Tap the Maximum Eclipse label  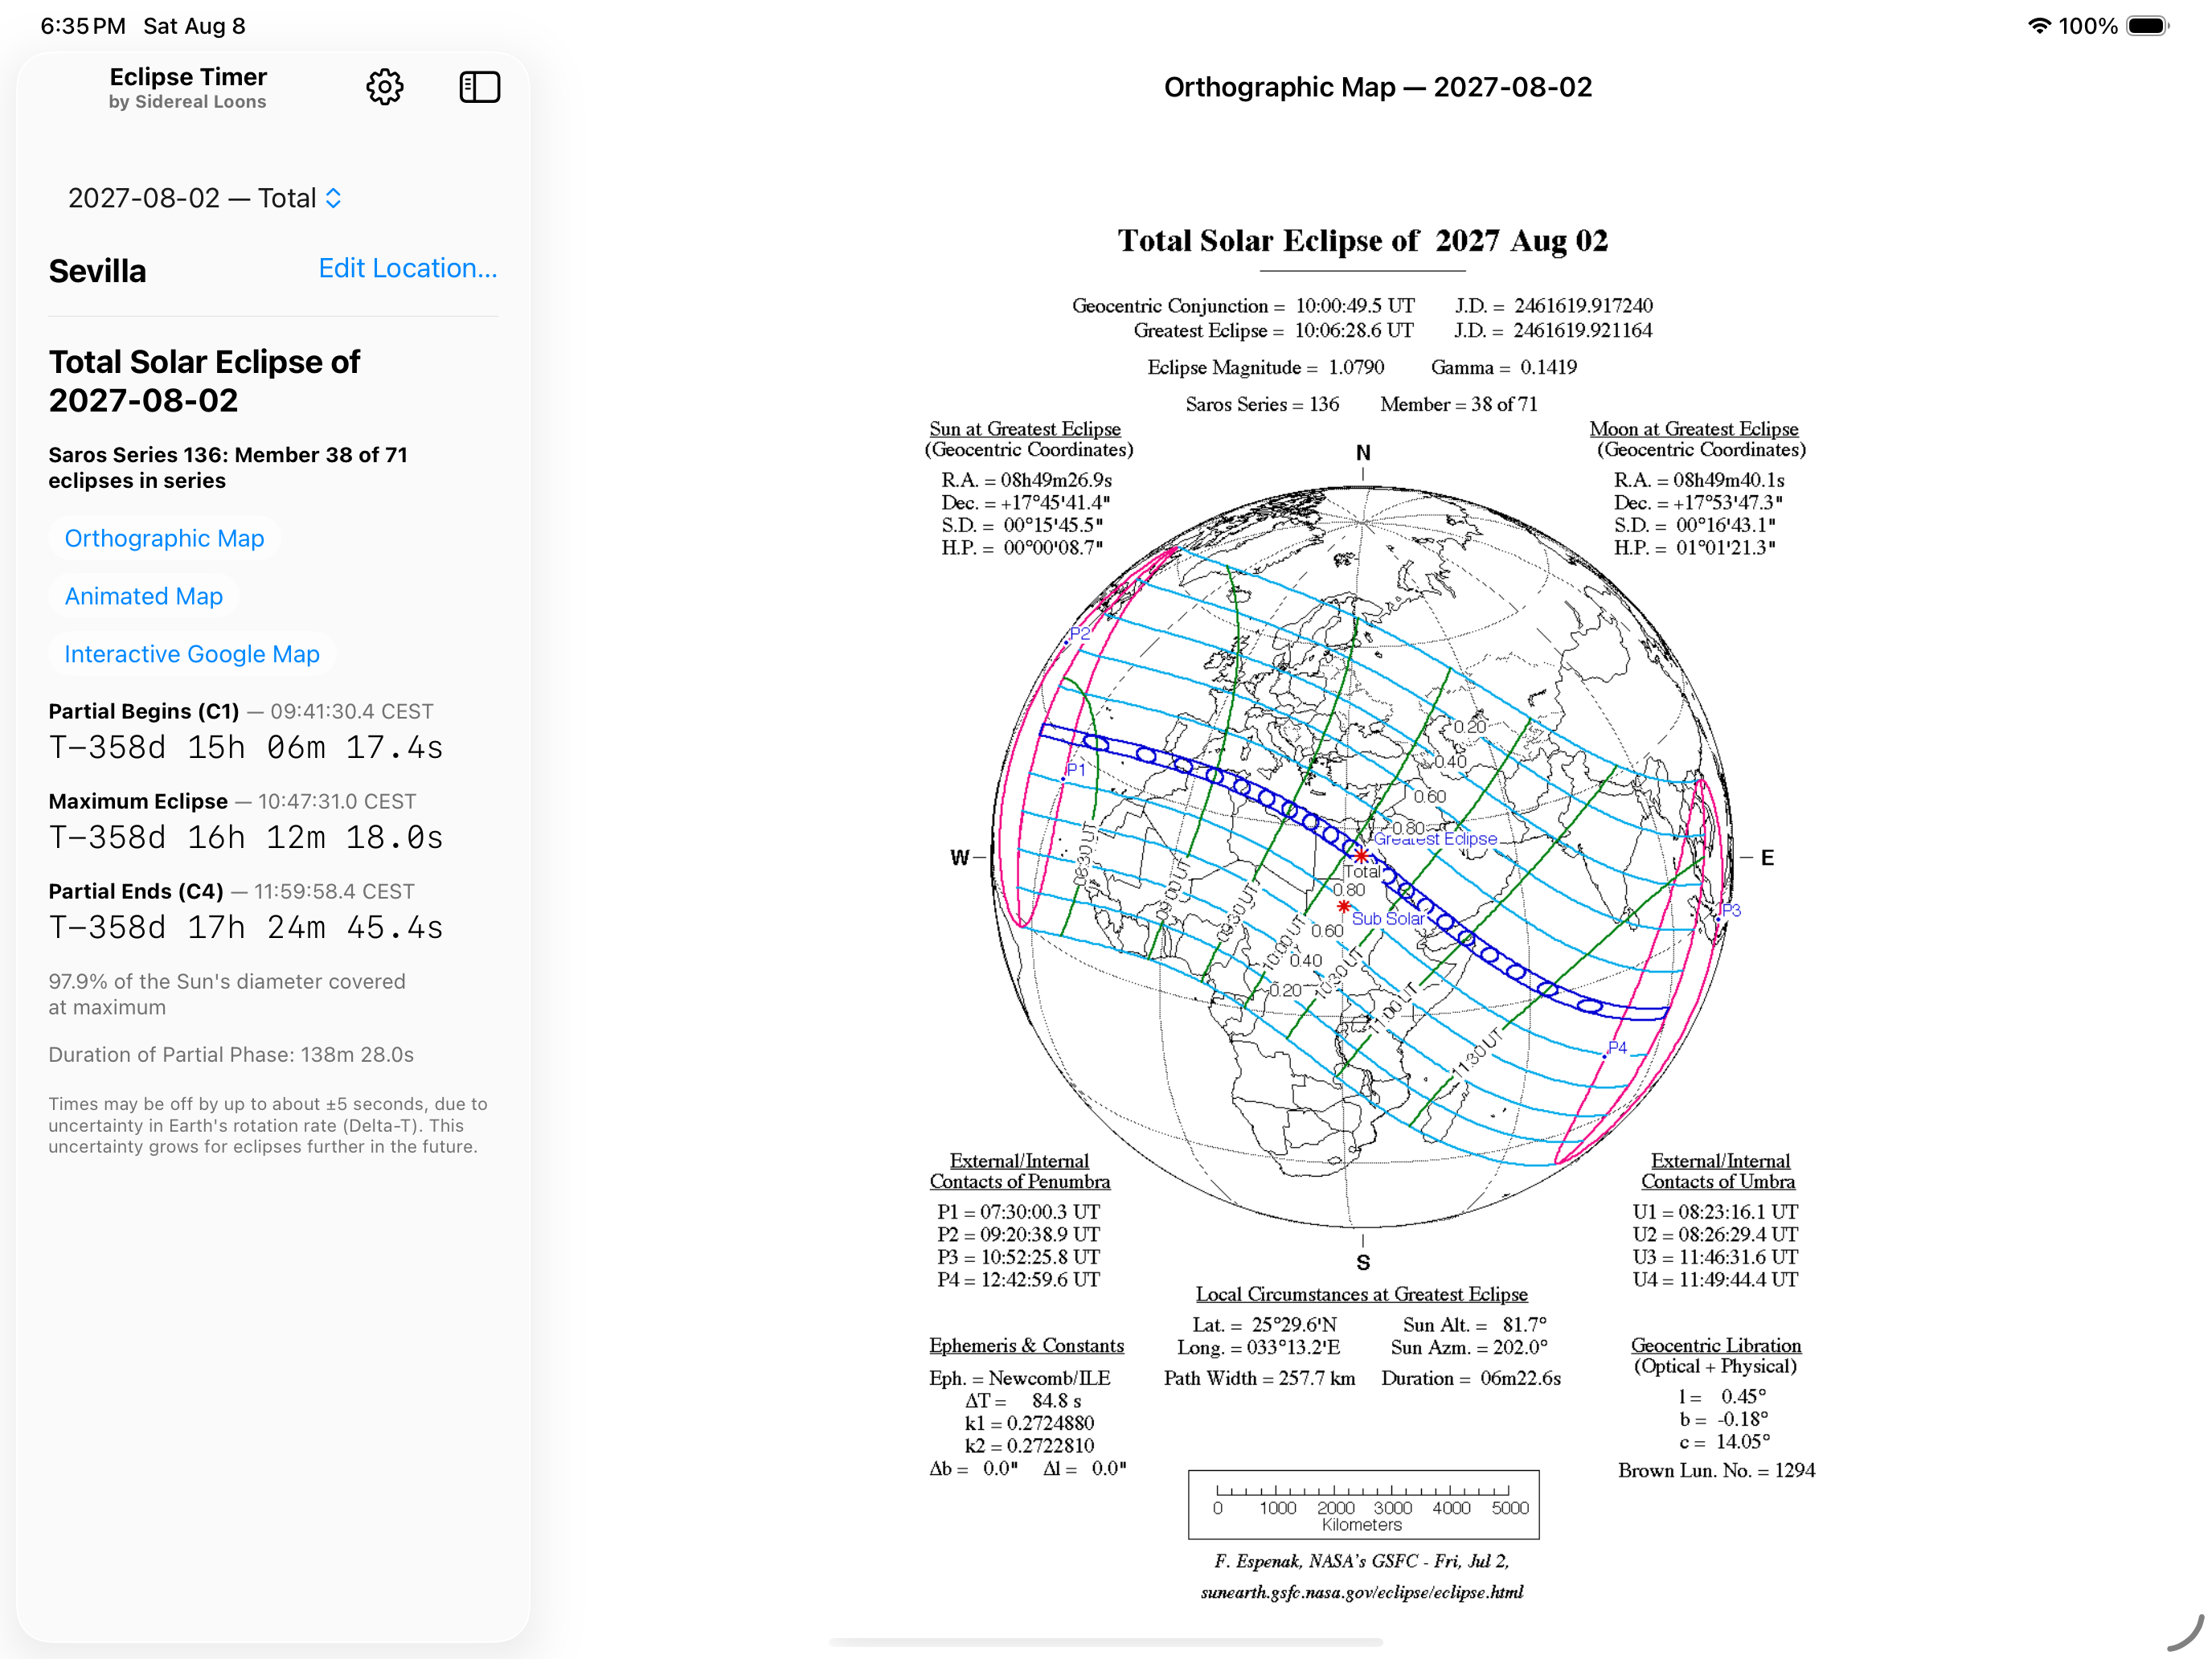pos(138,801)
